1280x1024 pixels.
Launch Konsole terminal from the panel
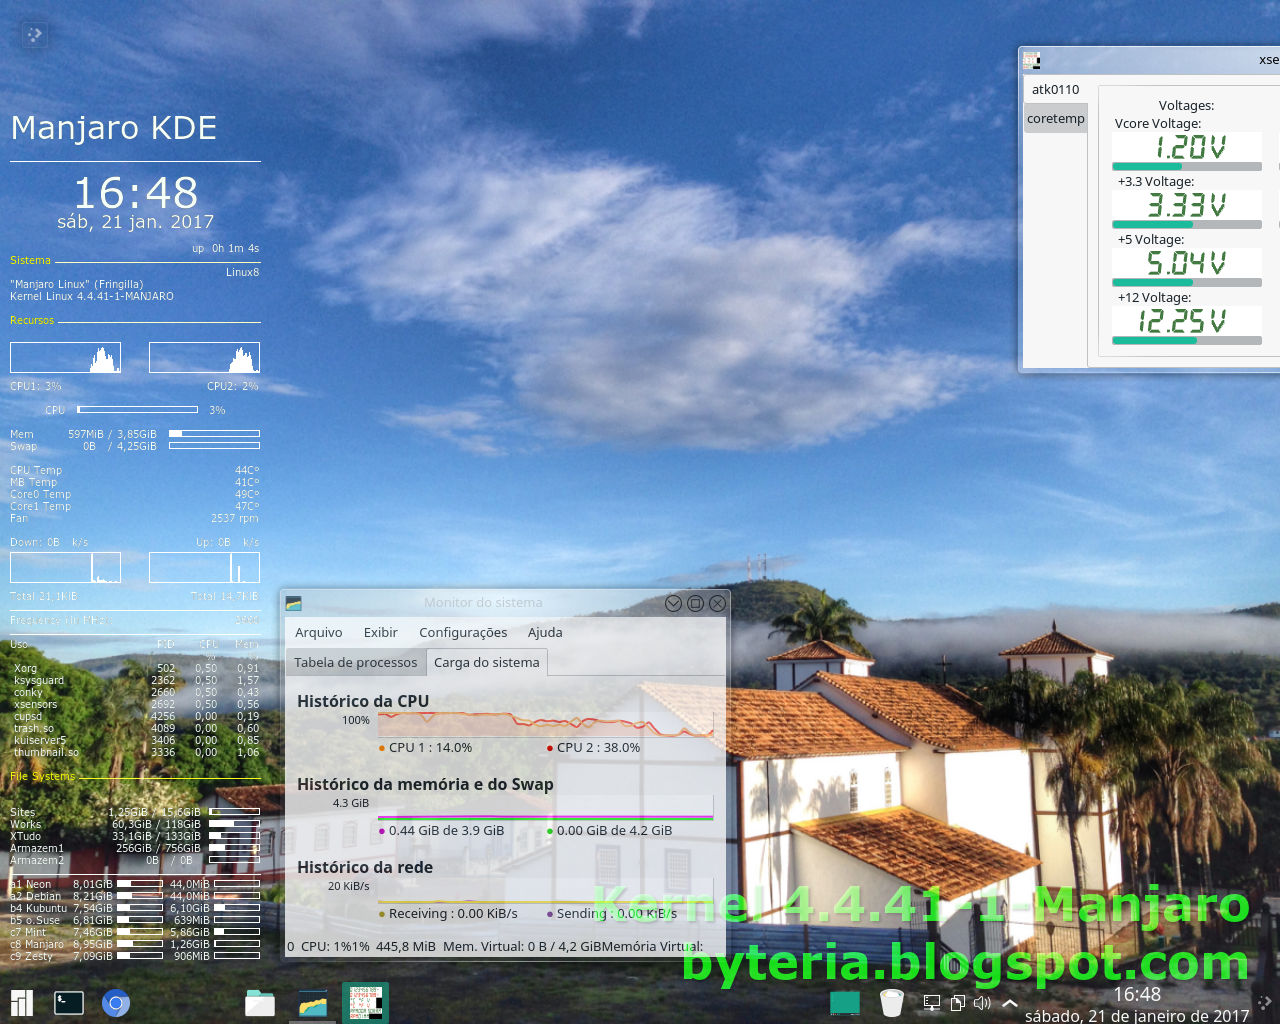[x=69, y=1003]
